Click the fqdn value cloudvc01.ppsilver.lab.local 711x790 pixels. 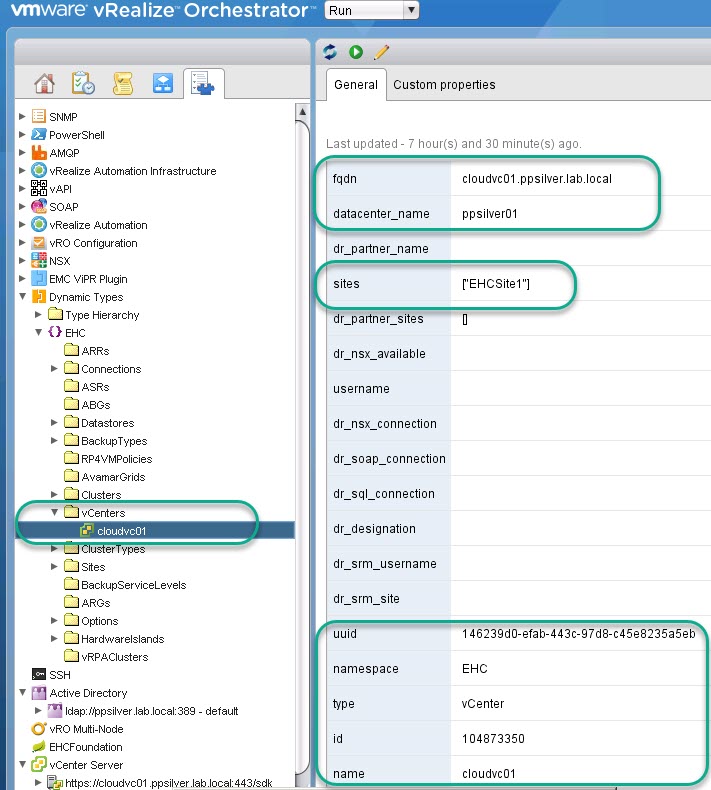coord(537,179)
